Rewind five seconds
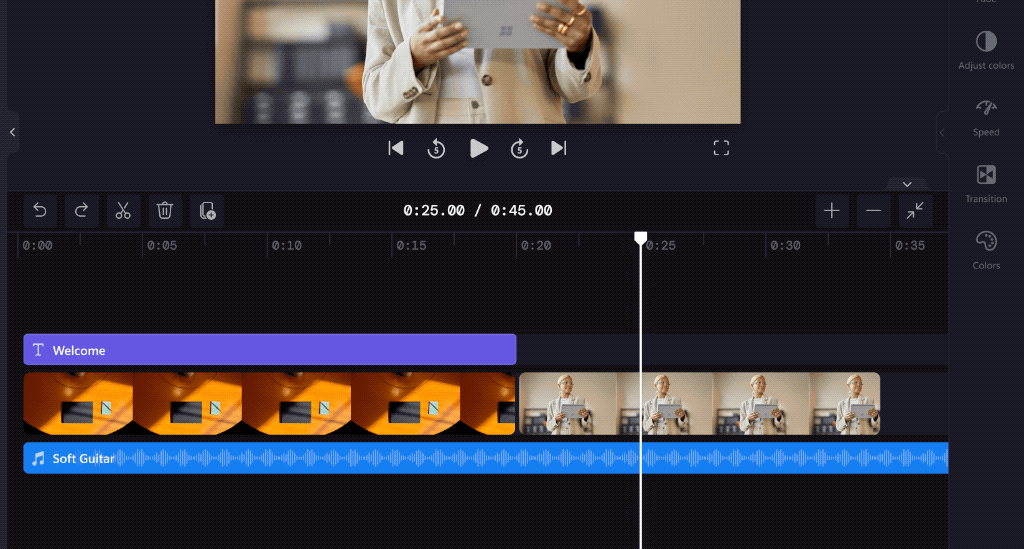Image resolution: width=1024 pixels, height=549 pixels. 436,149
